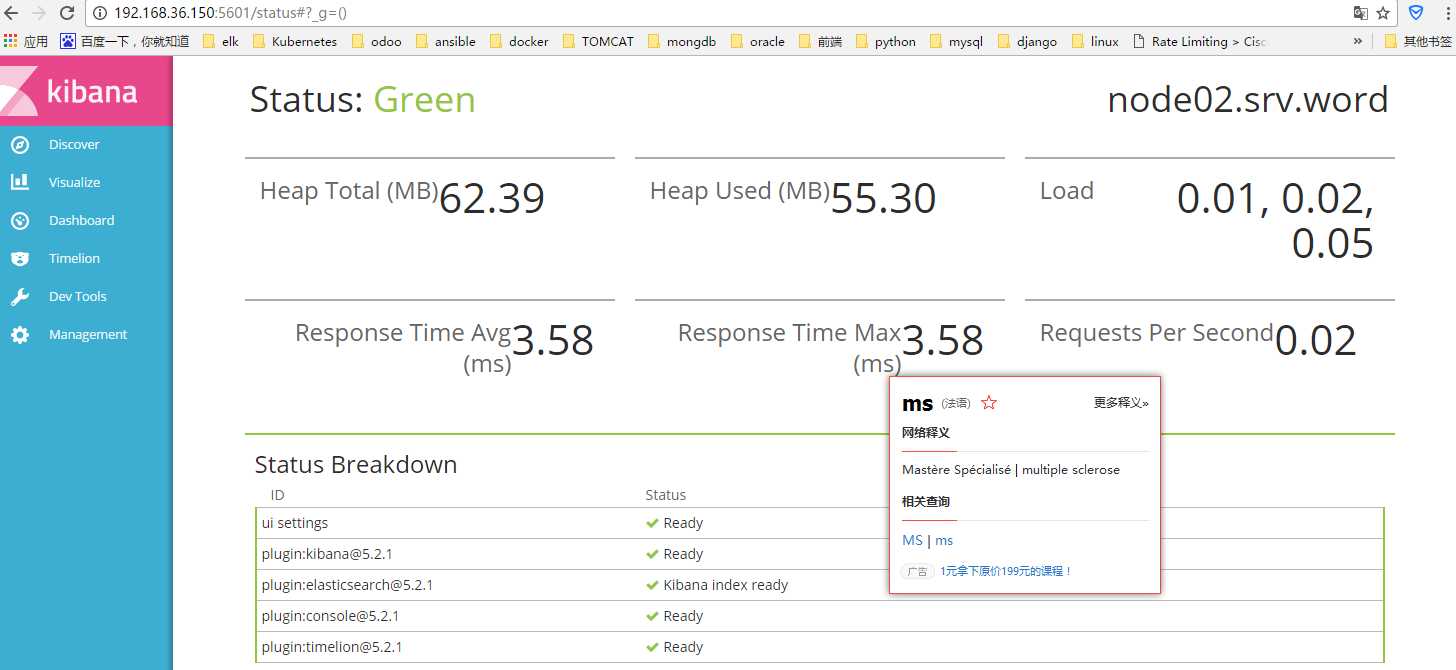
Task: Open the translate page icon in the address bar
Action: click(1360, 13)
